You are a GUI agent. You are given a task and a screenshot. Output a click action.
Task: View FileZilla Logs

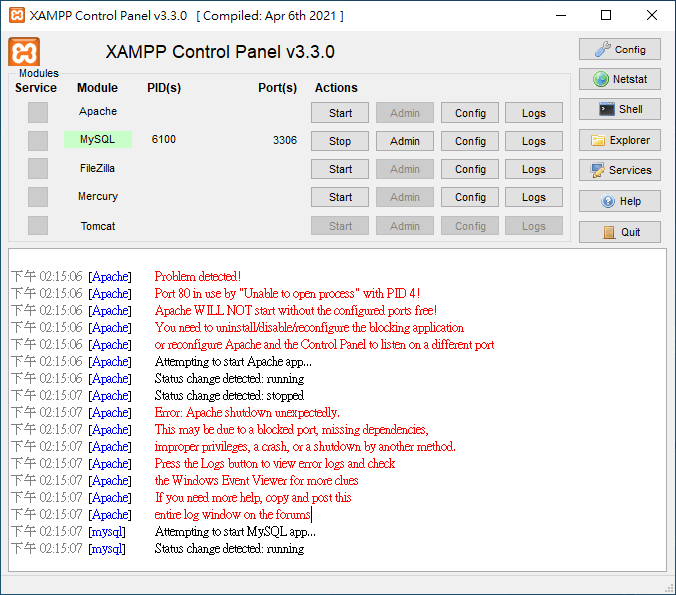[534, 169]
